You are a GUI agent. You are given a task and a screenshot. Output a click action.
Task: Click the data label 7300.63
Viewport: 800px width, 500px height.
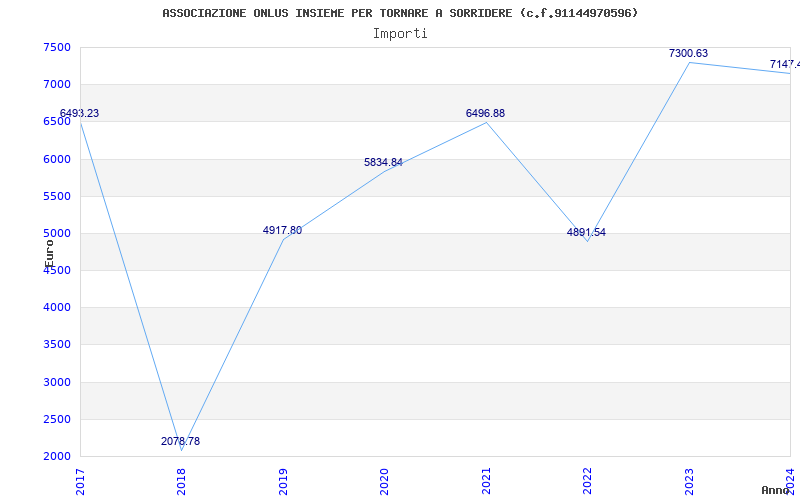click(688, 54)
